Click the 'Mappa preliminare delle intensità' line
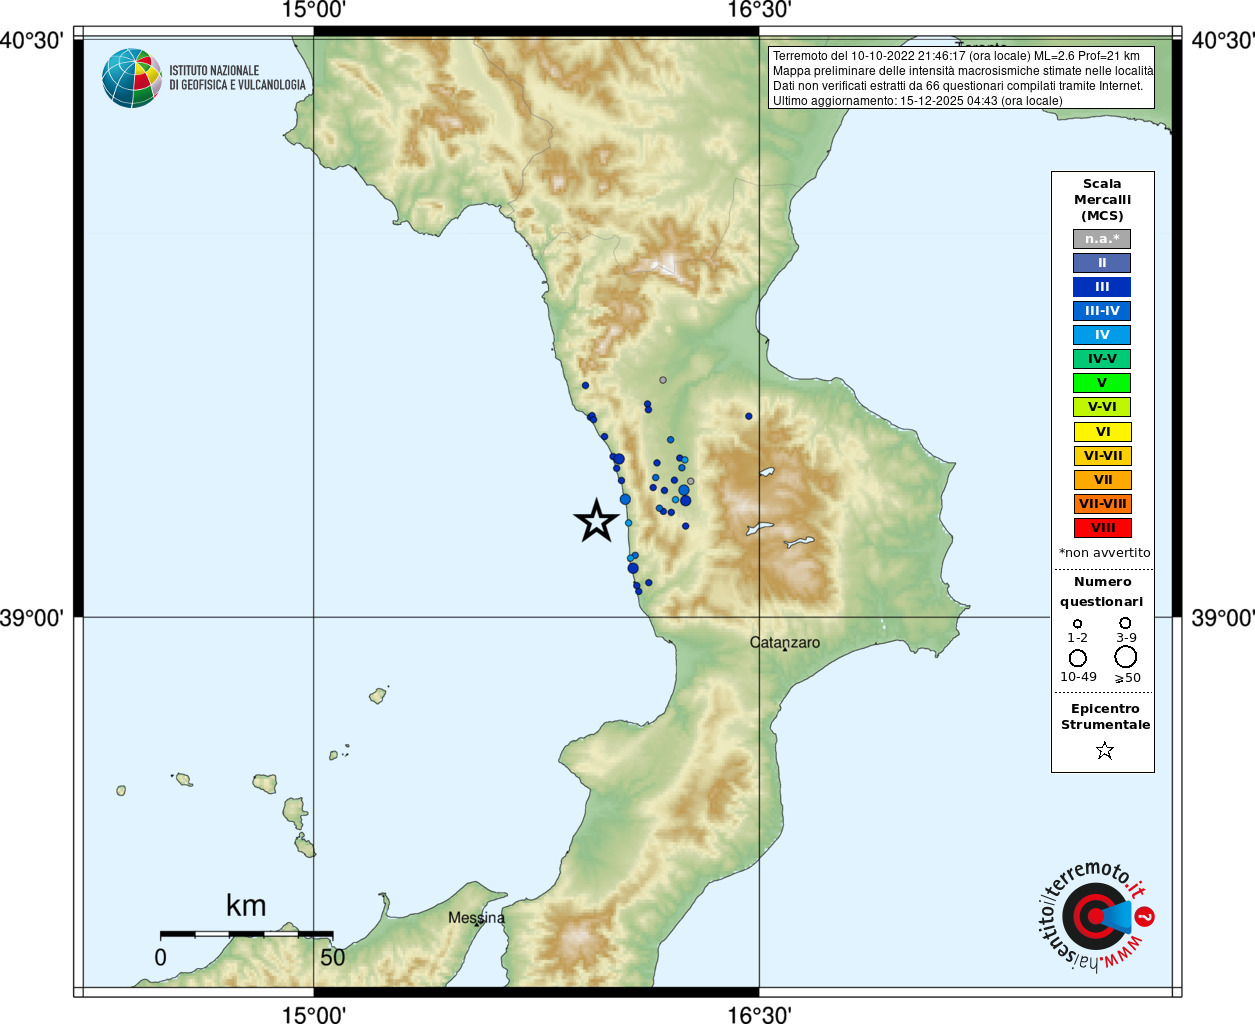Image resolution: width=1255 pixels, height=1024 pixels. pyautogui.click(x=963, y=71)
